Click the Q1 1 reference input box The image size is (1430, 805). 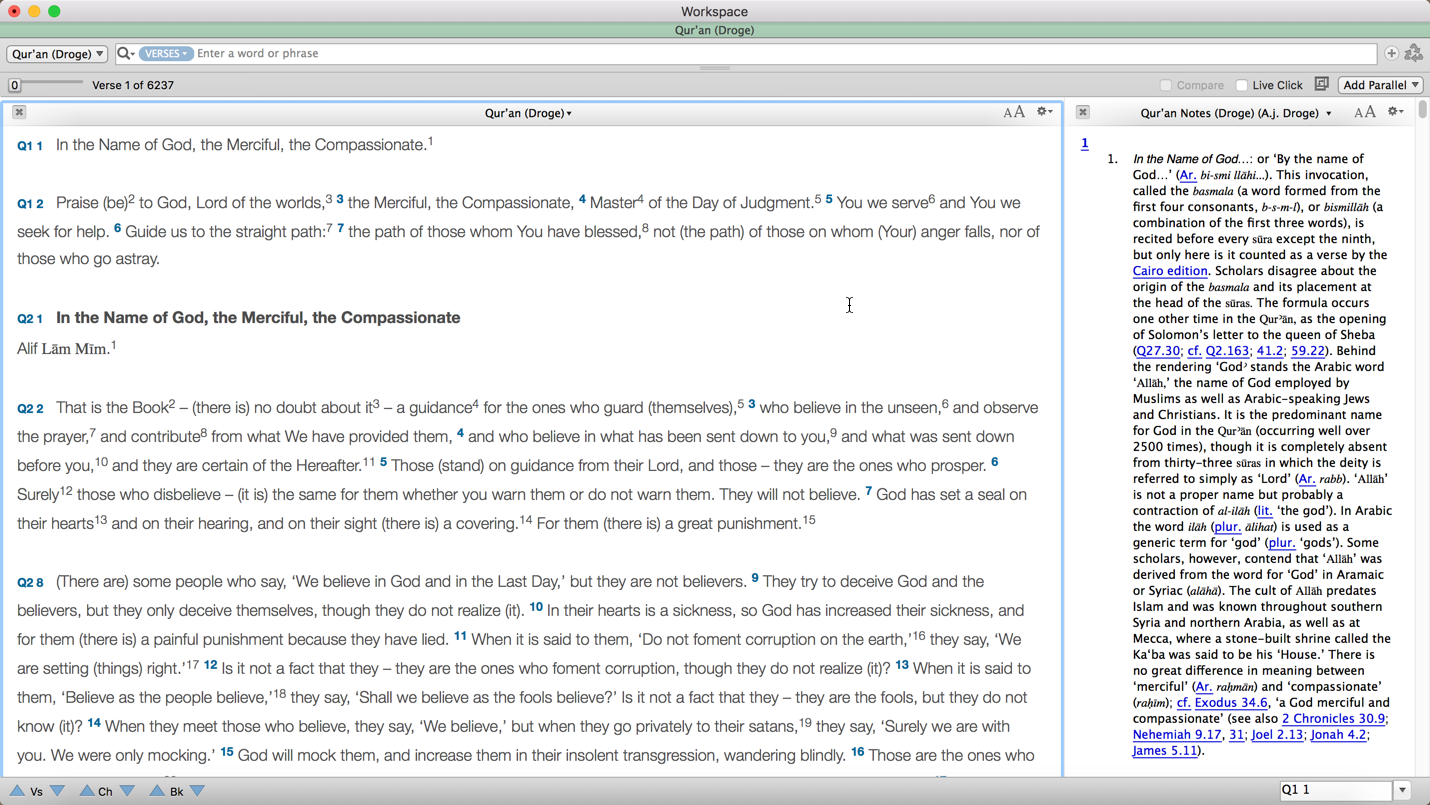tap(1335, 790)
